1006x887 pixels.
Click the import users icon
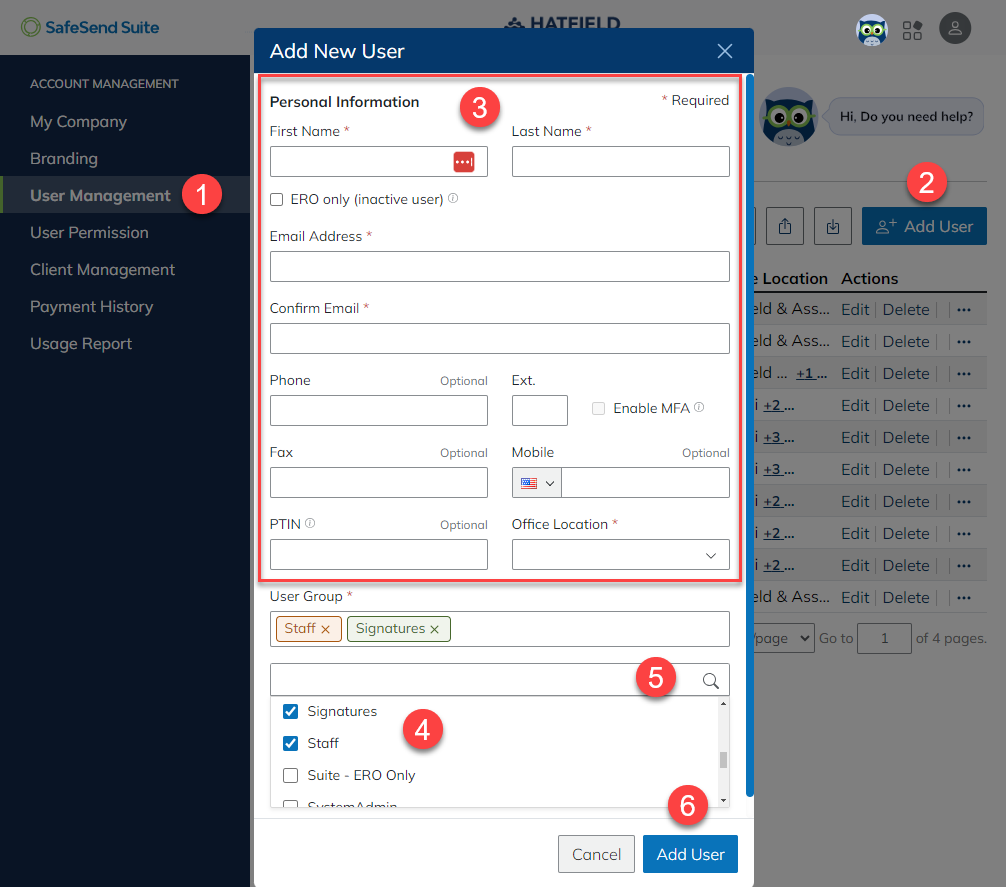coord(833,226)
